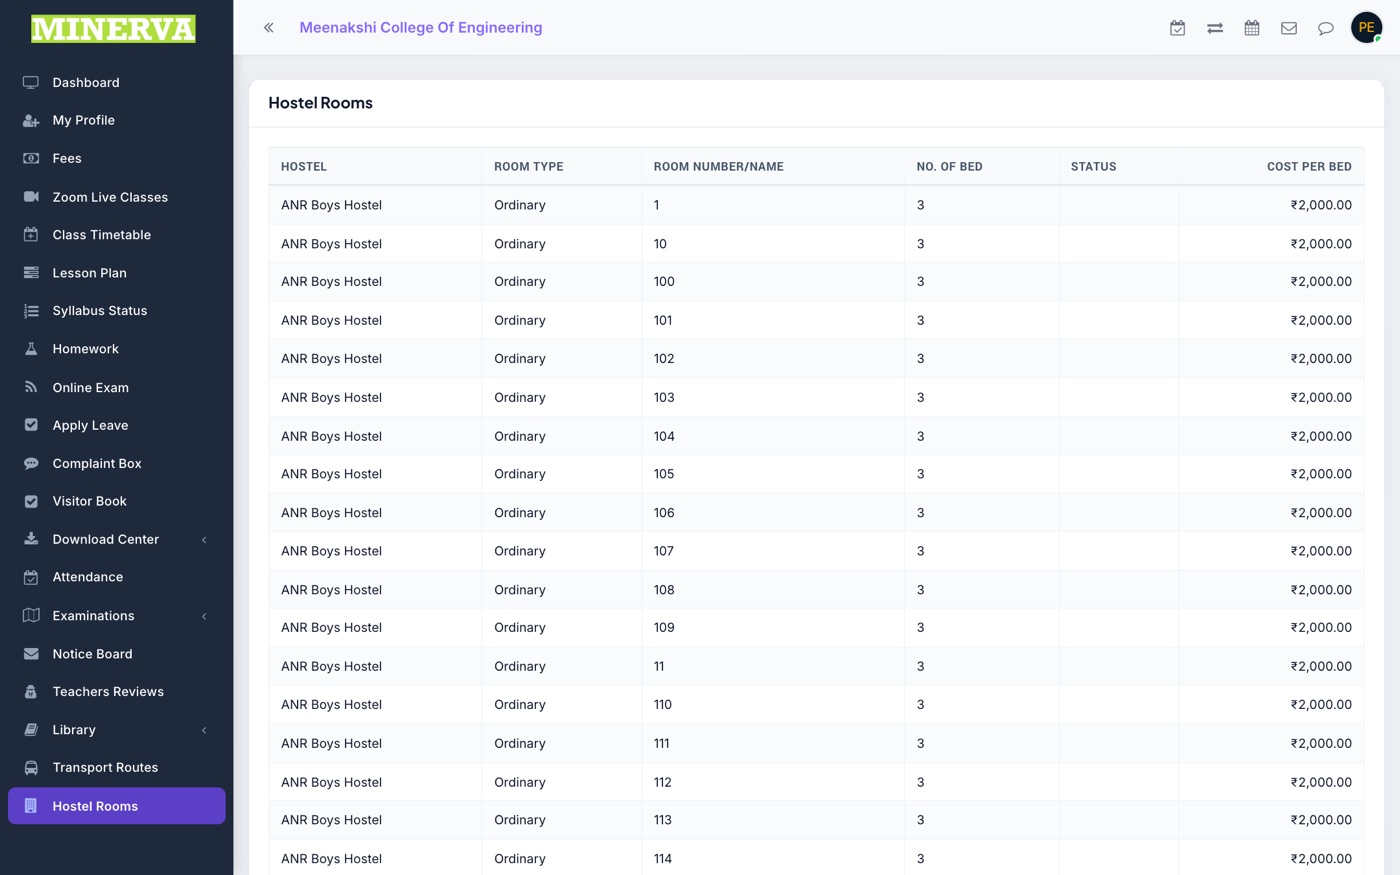The height and width of the screenshot is (875, 1400).
Task: Click the Library book icon
Action: tap(31, 730)
